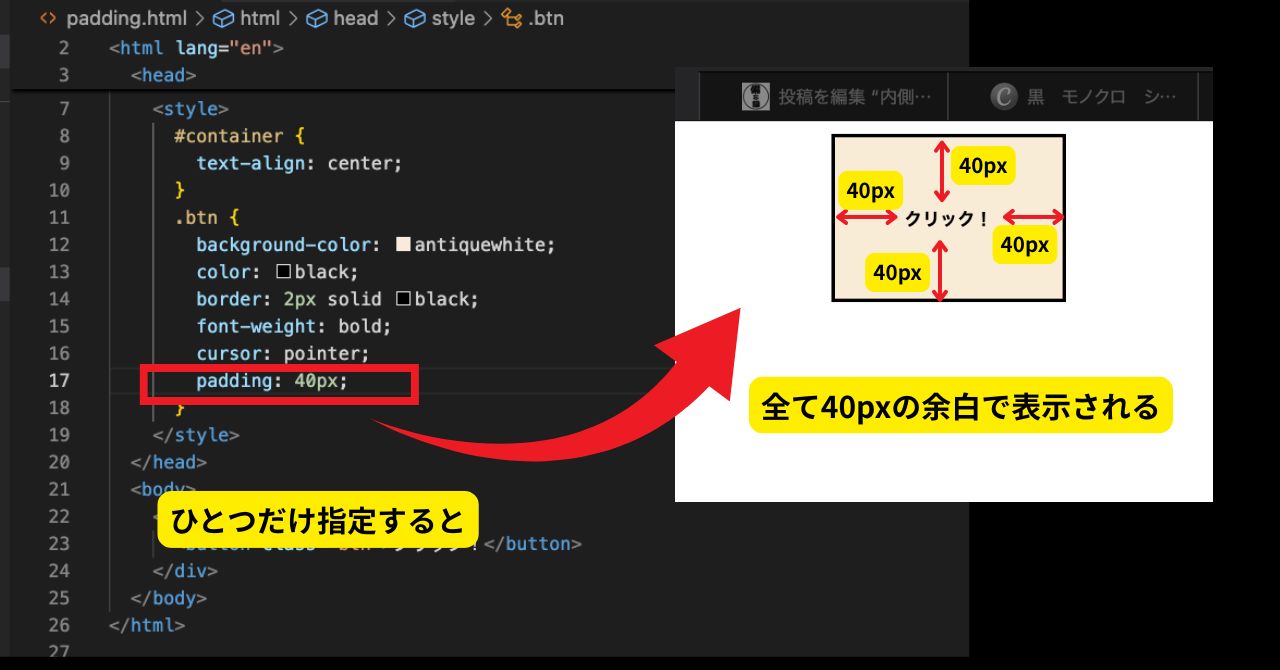The image size is (1280, 670).
Task: Open the antiquewhite color swatch picker
Action: (404, 245)
